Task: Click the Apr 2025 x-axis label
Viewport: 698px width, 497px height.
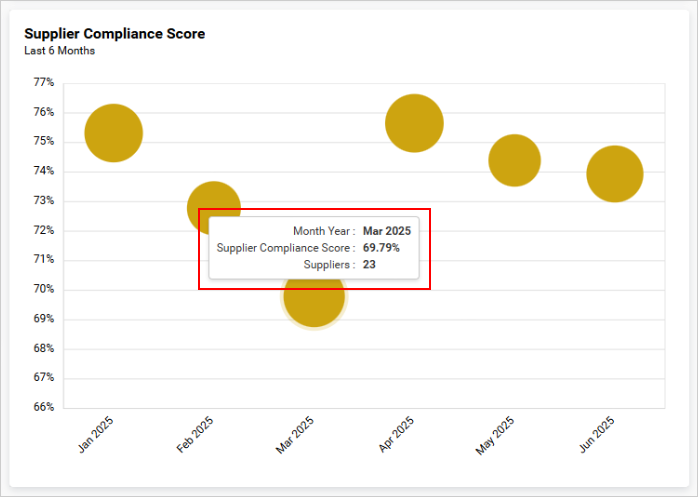Action: point(398,435)
